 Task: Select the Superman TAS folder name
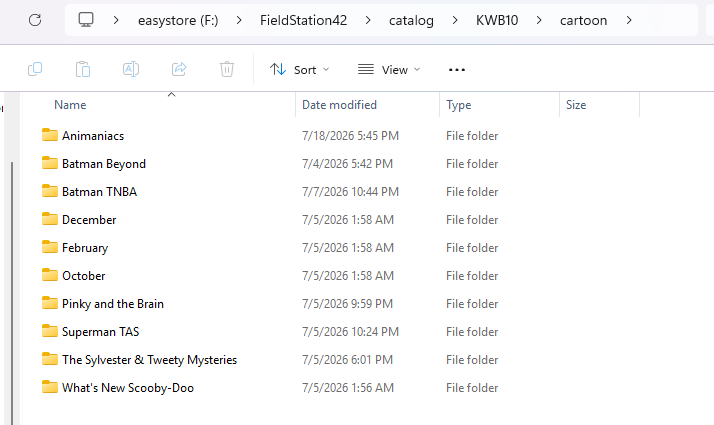[x=100, y=332]
